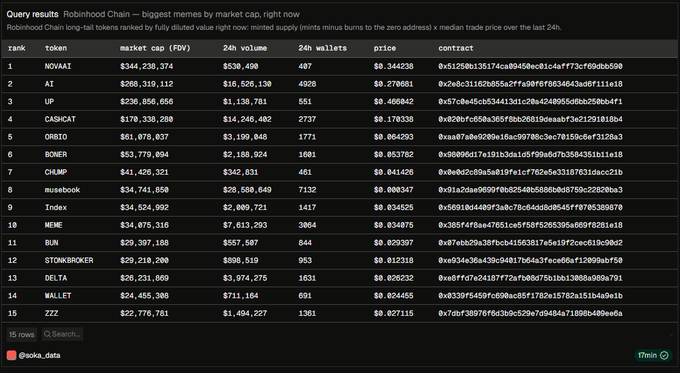Viewport: 680px width, 373px height.
Task: Click the 4928 wallets cell
Action: [x=307, y=84]
